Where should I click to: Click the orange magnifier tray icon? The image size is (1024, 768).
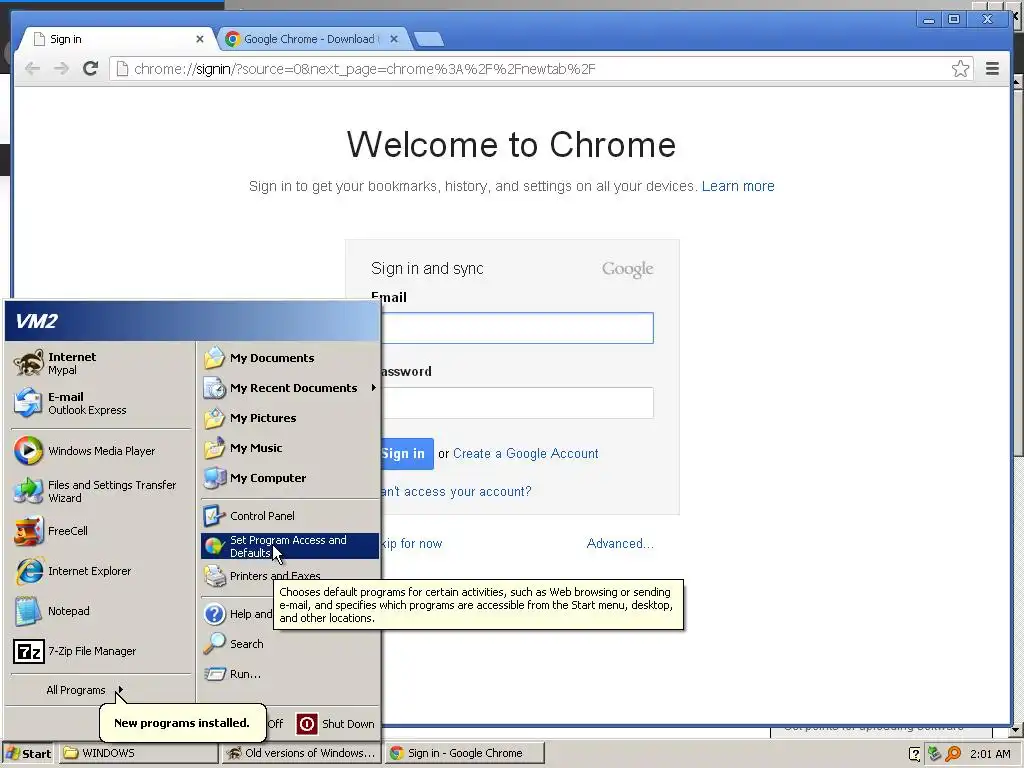(x=953, y=754)
